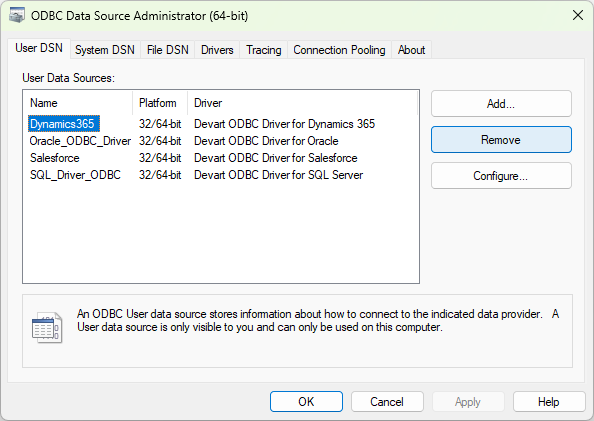This screenshot has height=421, width=594.
Task: Open Help for the dialog
Action: point(549,402)
